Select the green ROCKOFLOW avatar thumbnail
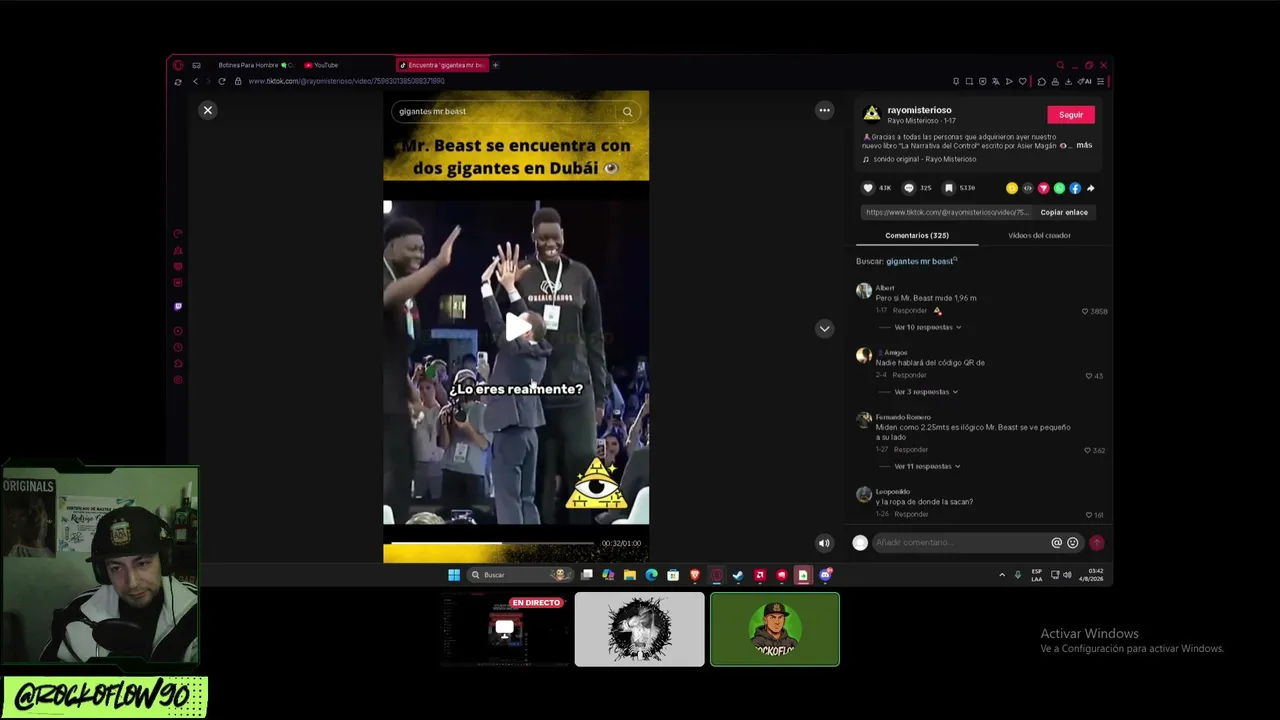Viewport: 1280px width, 720px height. click(x=775, y=629)
